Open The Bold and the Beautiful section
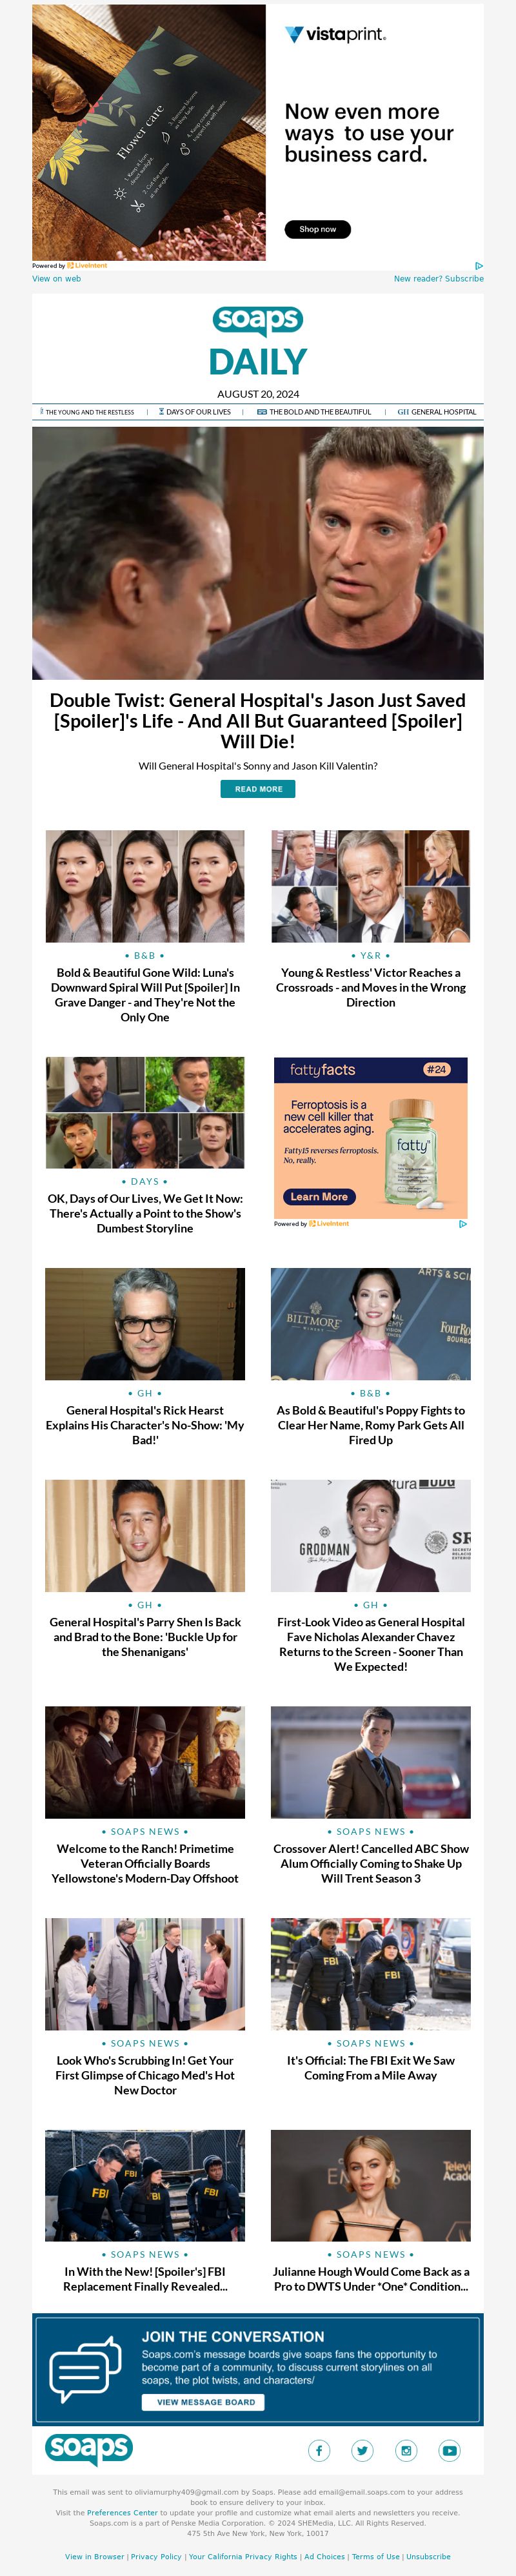The height and width of the screenshot is (2576, 516). (314, 411)
